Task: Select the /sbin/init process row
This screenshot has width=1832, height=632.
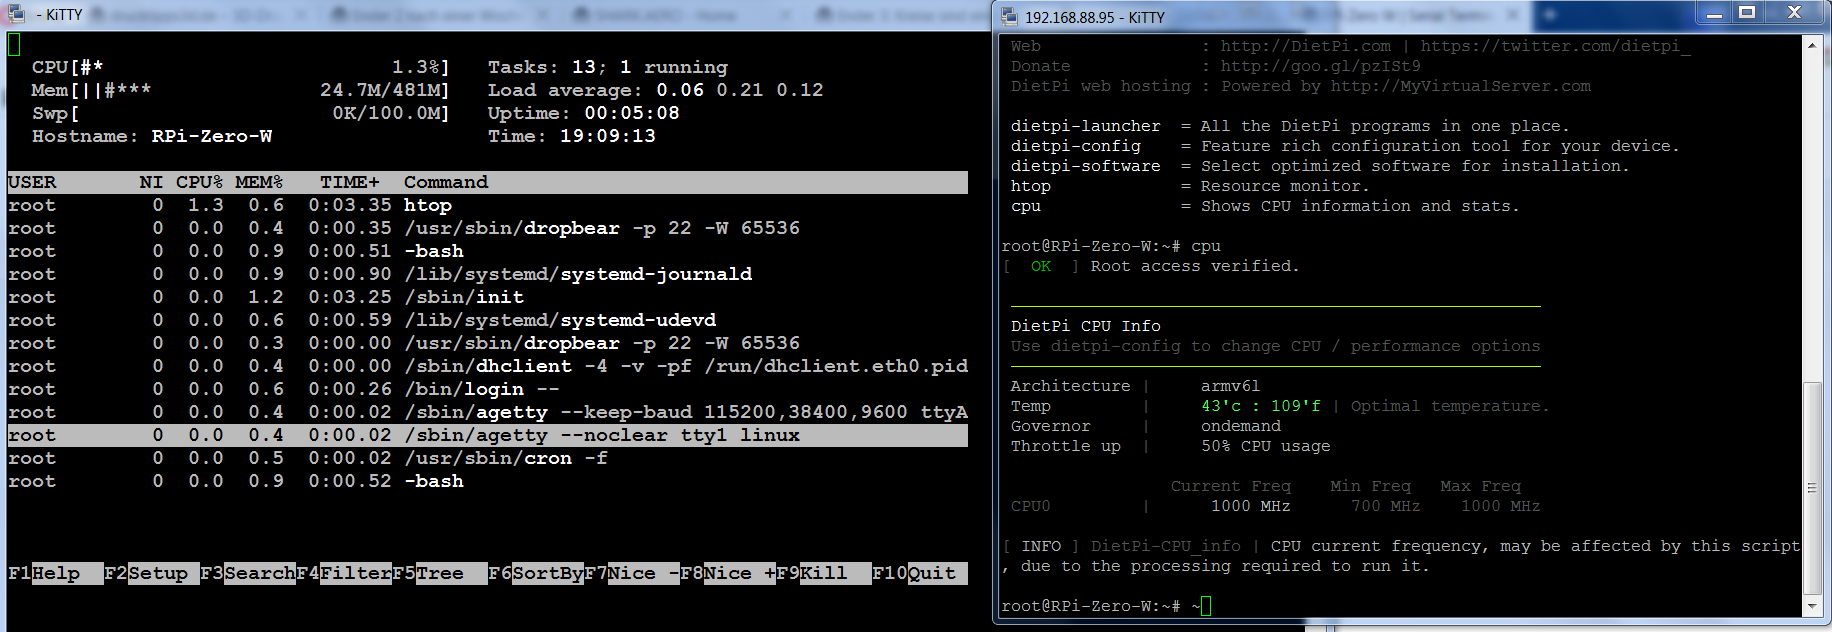Action: click(x=487, y=297)
